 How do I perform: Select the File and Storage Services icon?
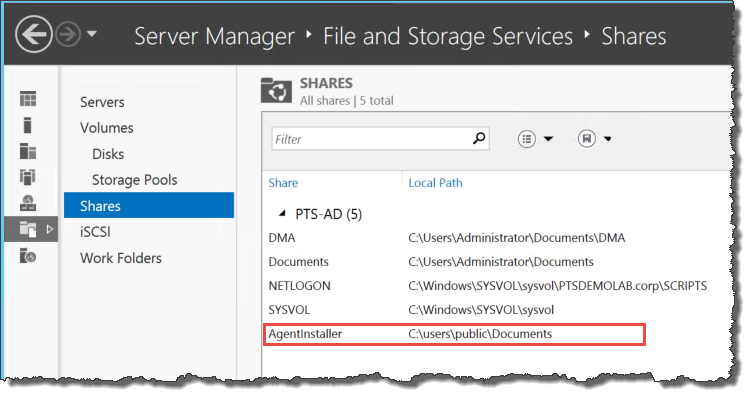[28, 229]
